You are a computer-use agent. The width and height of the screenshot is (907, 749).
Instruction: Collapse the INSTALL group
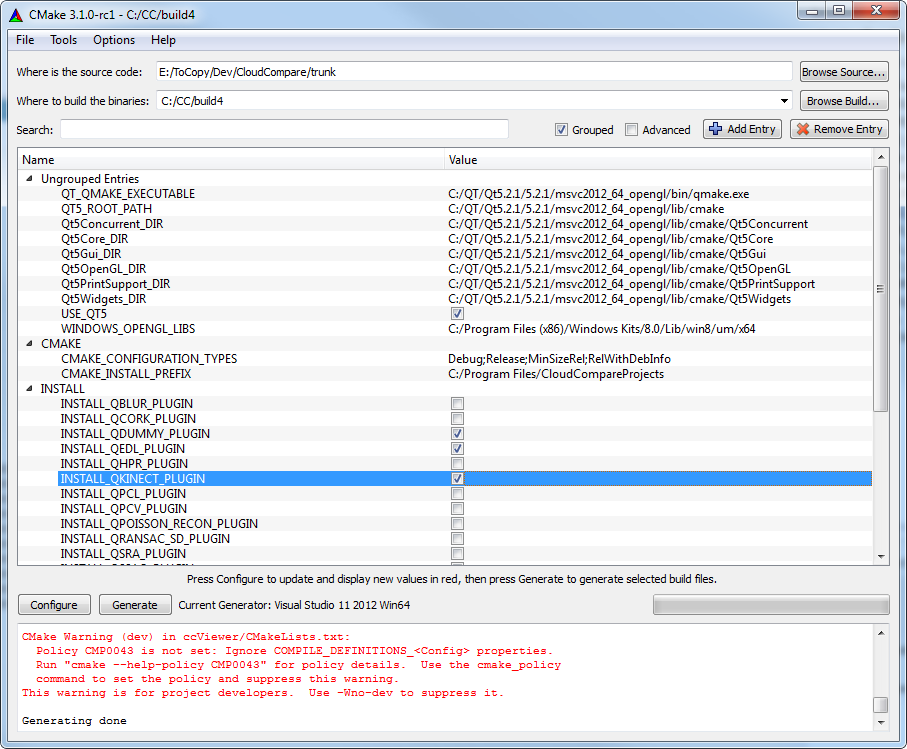point(28,388)
